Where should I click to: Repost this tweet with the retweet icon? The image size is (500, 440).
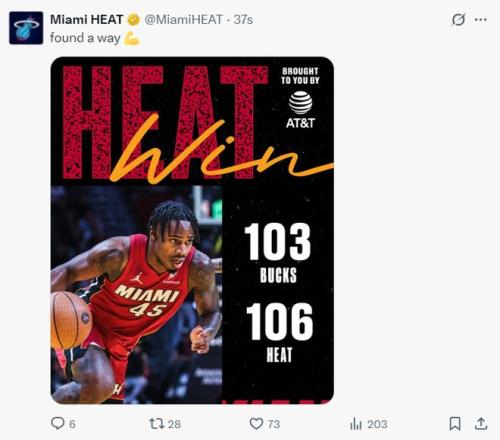(x=157, y=424)
